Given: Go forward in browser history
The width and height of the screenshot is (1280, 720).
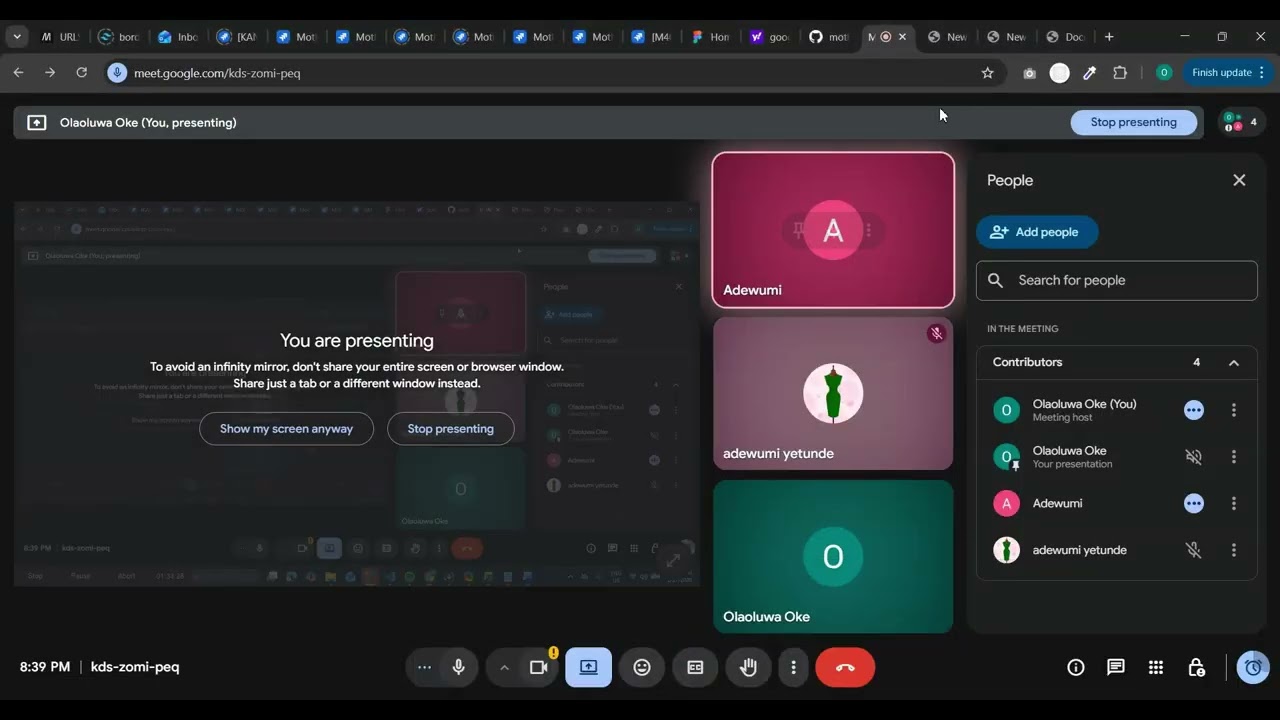Looking at the screenshot, I should click(x=50, y=73).
